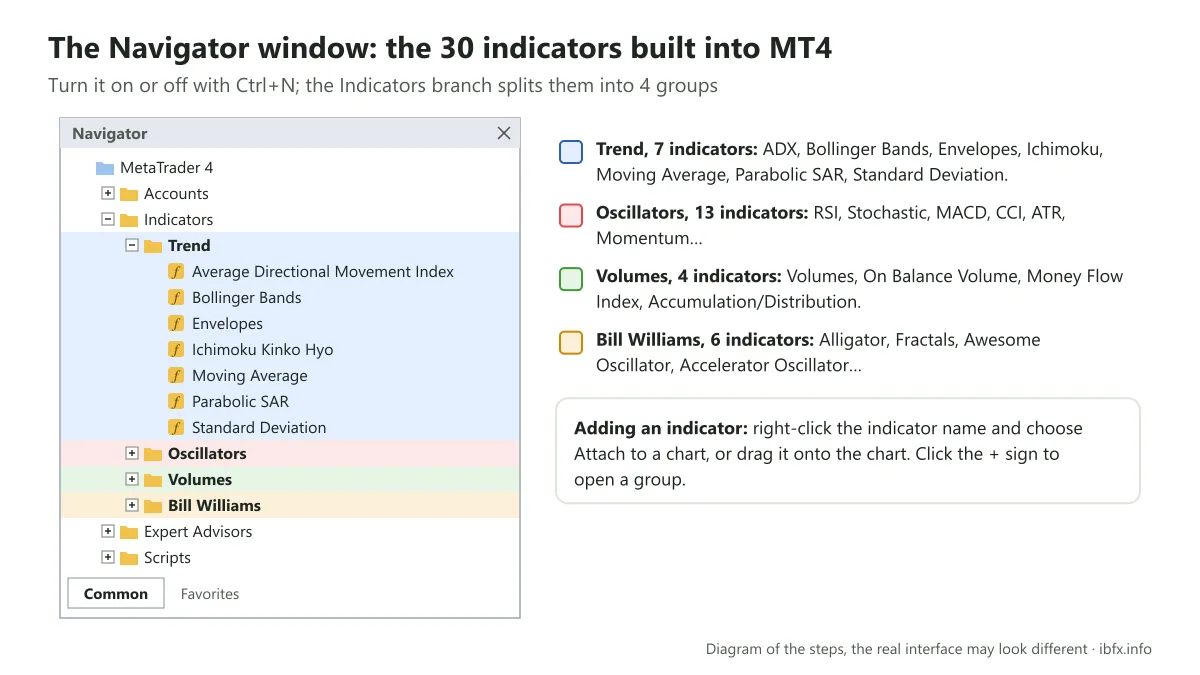Click the ibfx.info footer caption
The width and height of the screenshot is (1200, 675).
pos(929,649)
